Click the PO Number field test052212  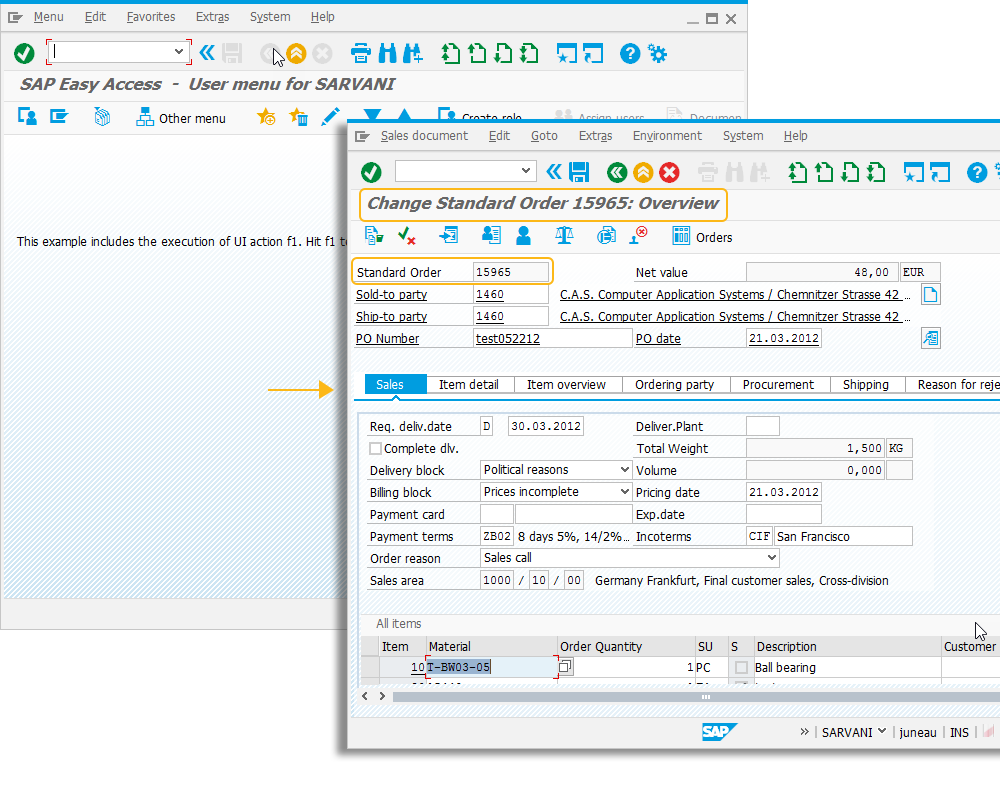tap(552, 338)
